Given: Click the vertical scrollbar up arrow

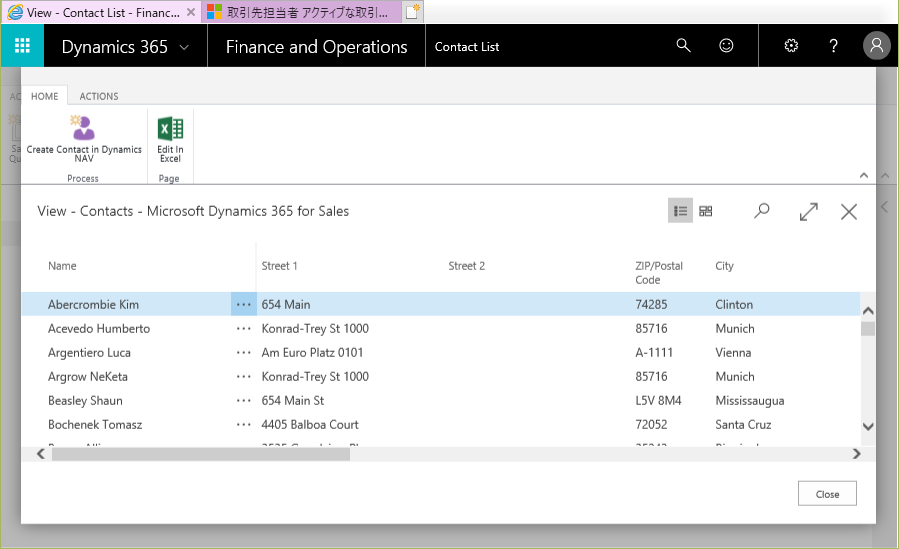Looking at the screenshot, I should (867, 311).
